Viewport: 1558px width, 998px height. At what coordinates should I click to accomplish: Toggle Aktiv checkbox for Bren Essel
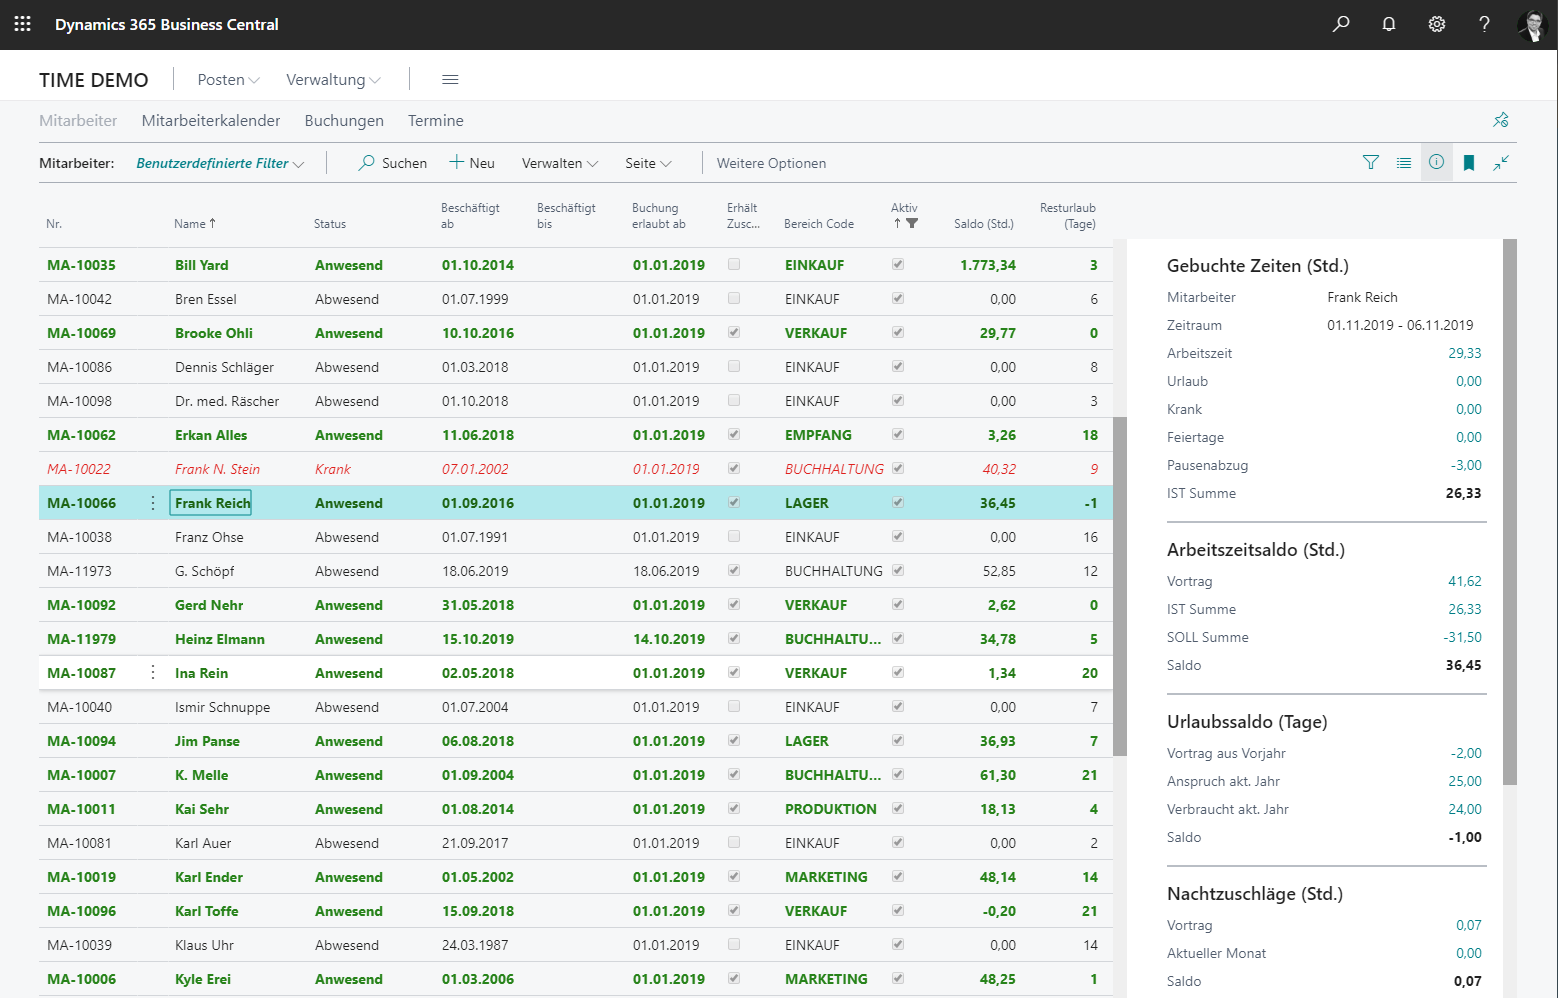coord(898,299)
